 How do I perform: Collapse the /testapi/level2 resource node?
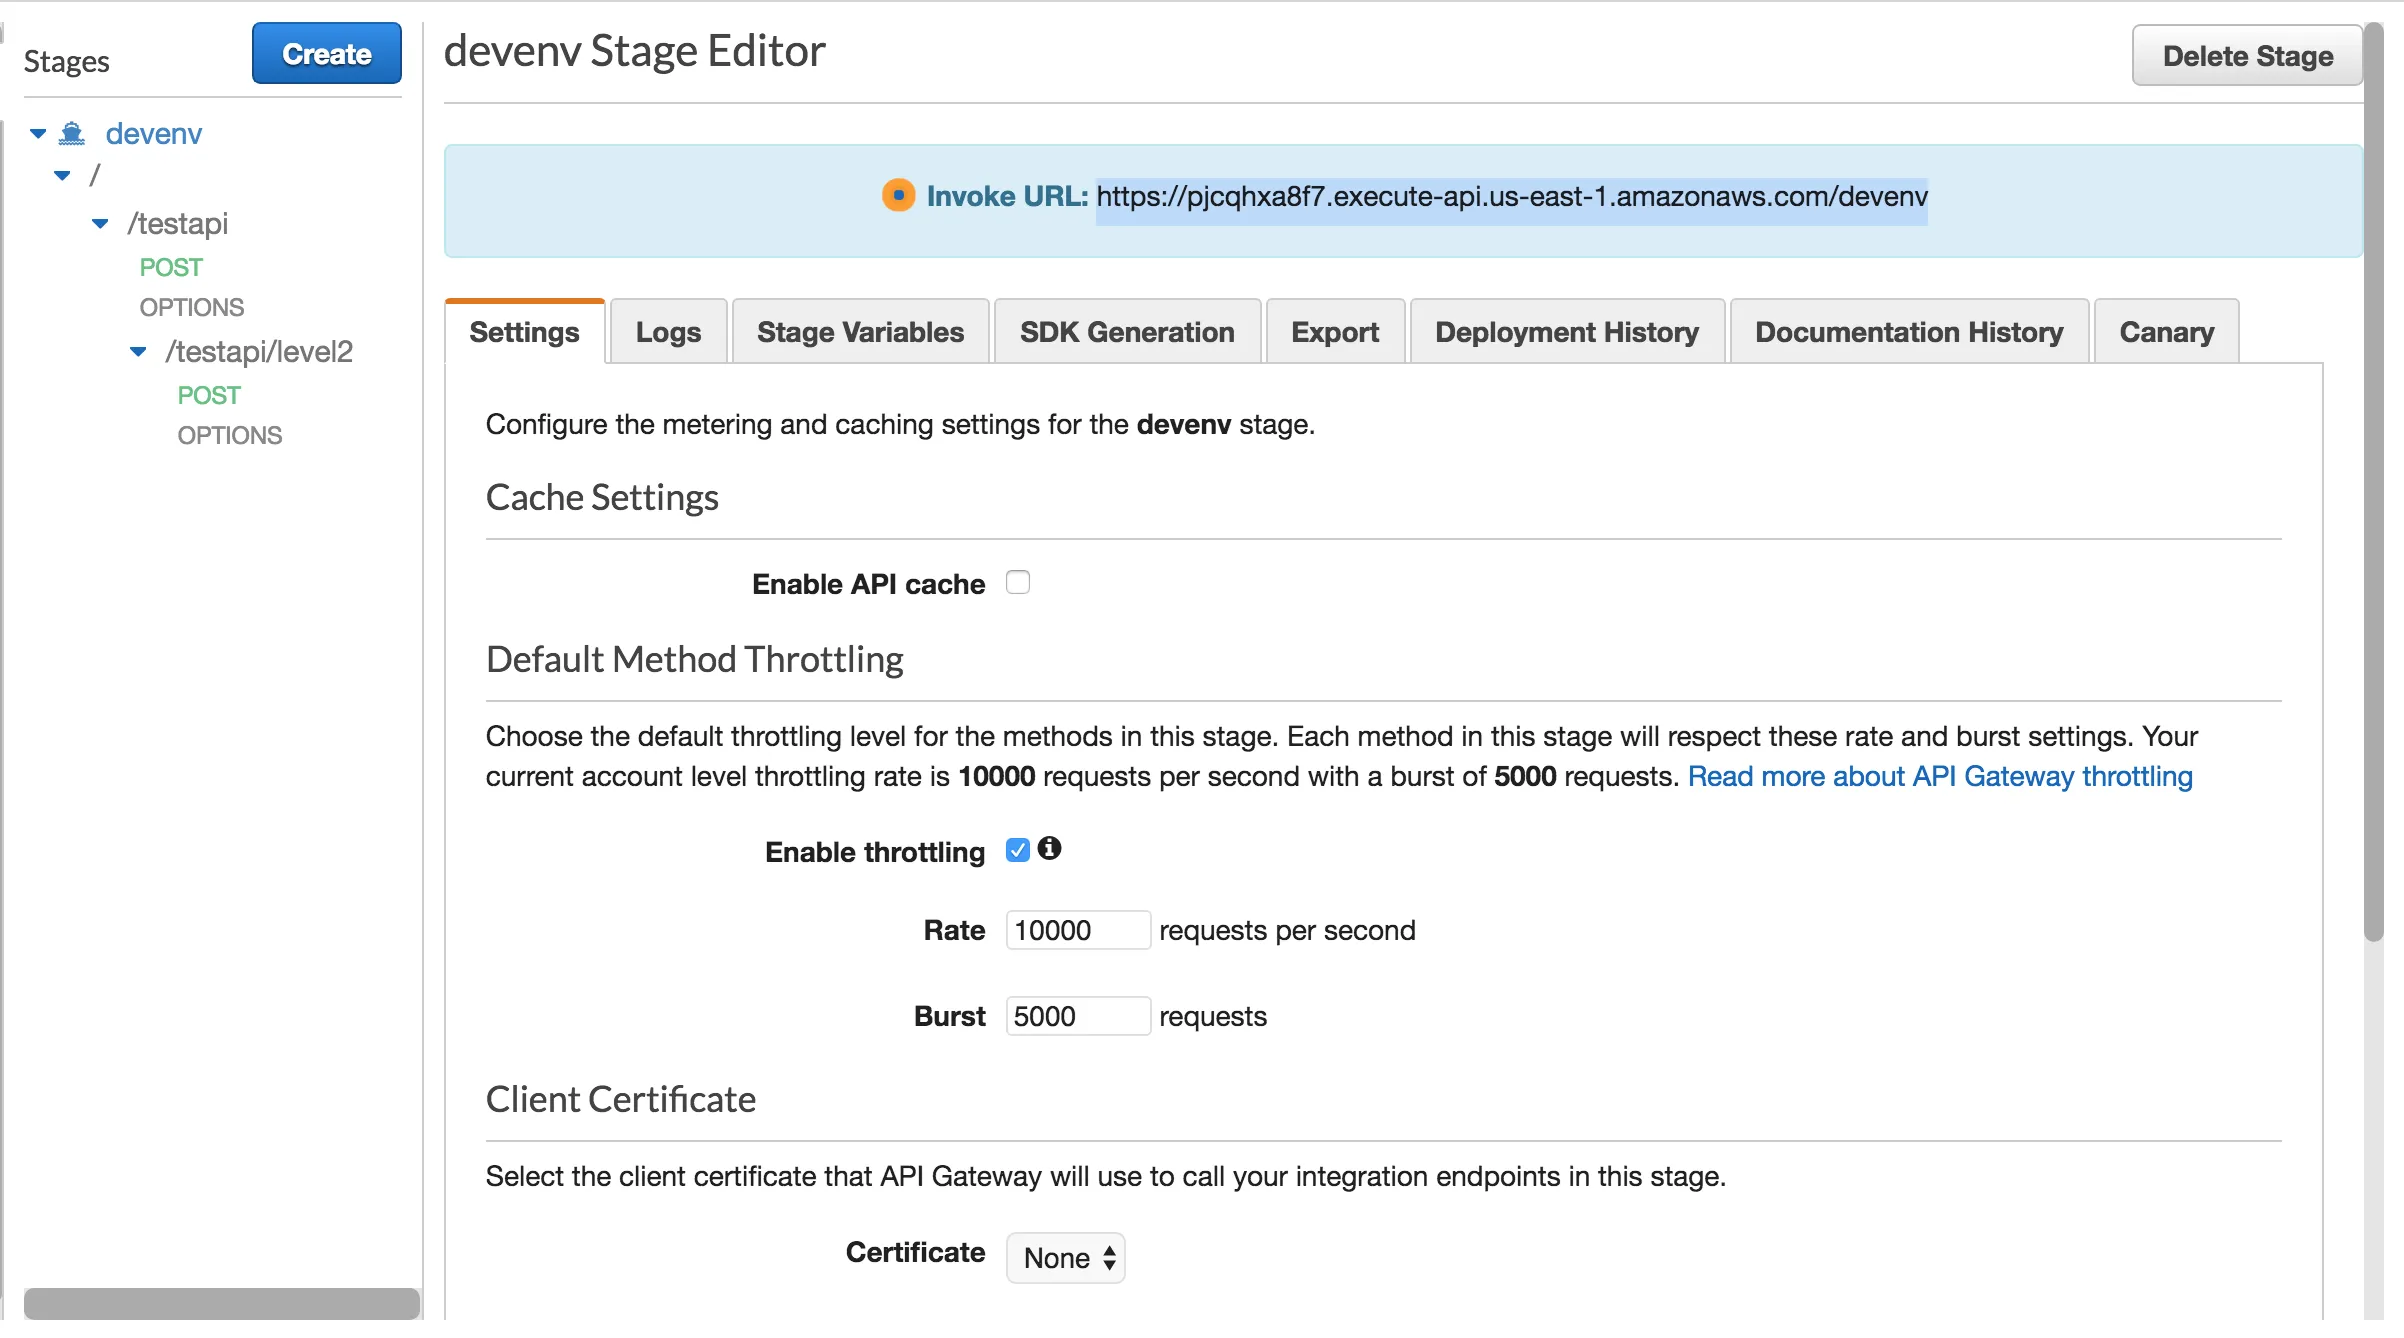138,351
